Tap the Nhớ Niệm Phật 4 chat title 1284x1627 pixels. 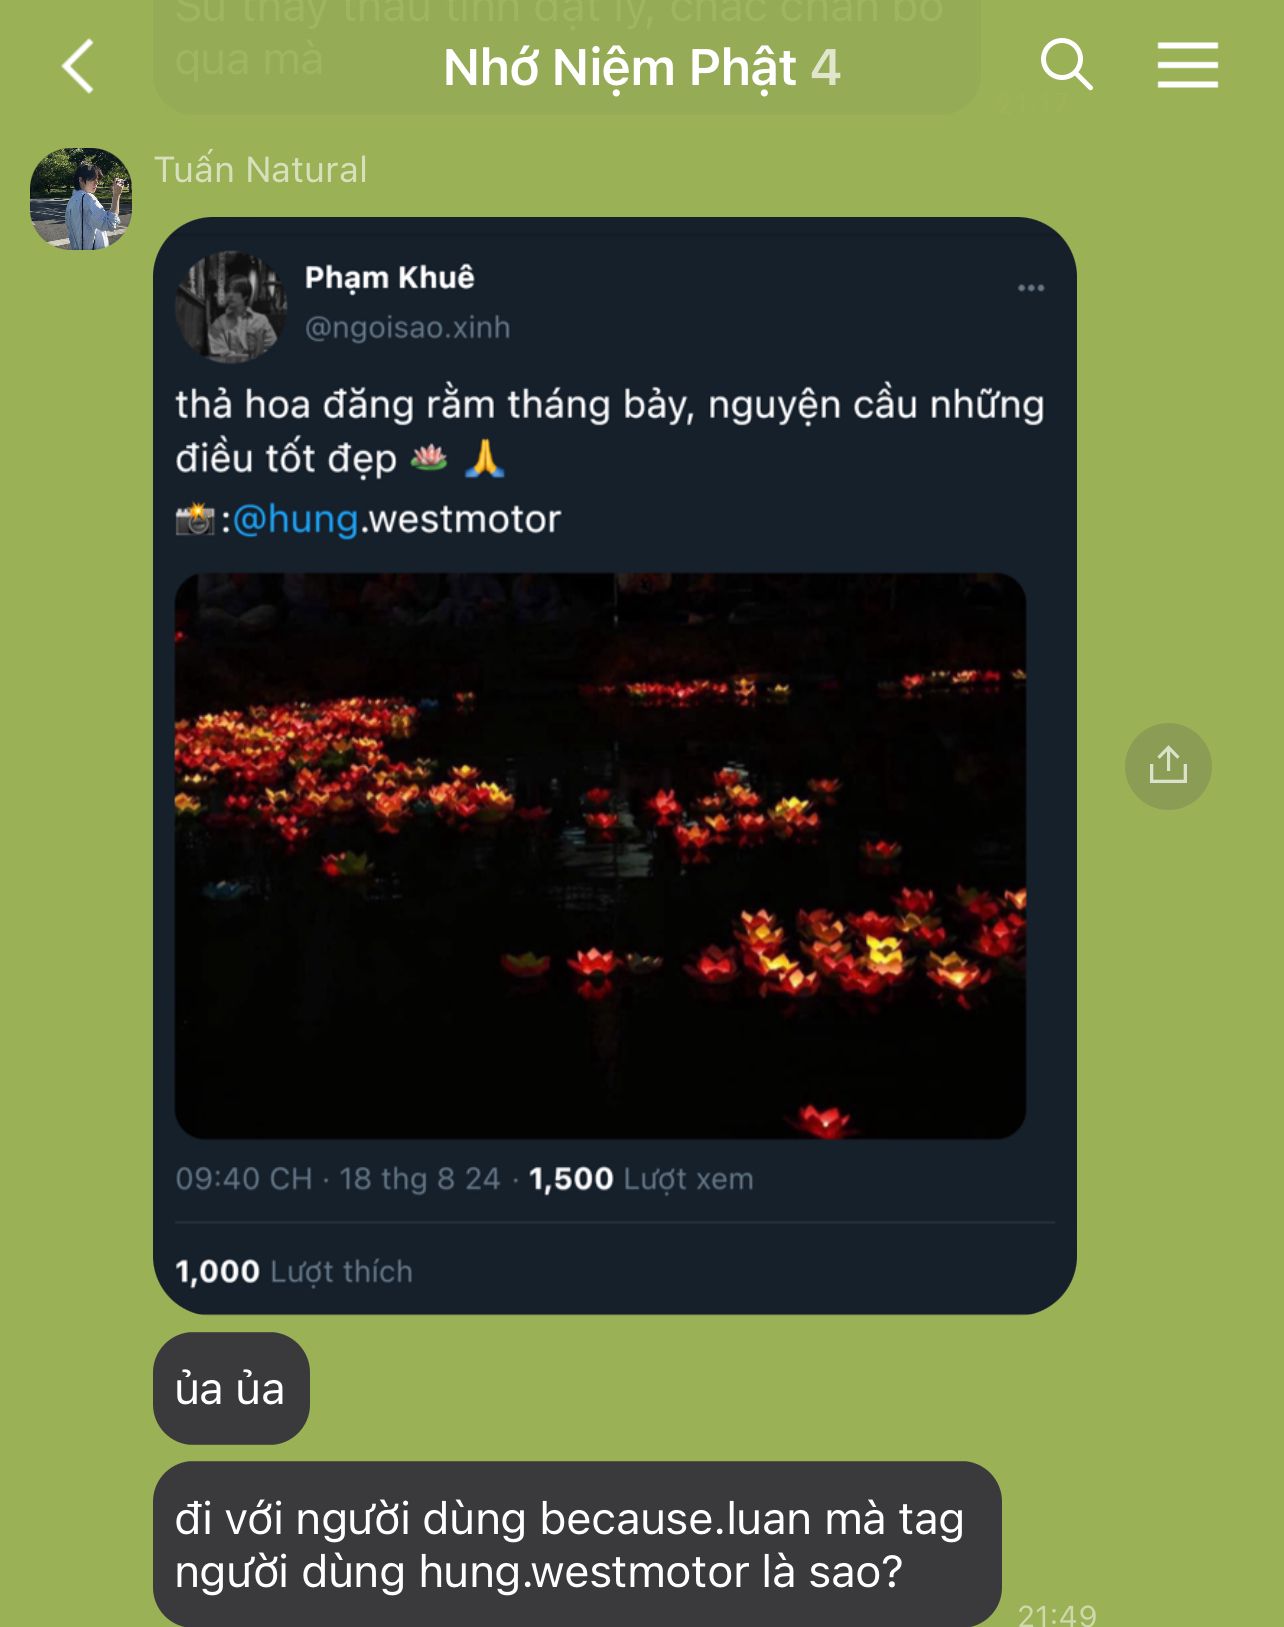(642, 67)
